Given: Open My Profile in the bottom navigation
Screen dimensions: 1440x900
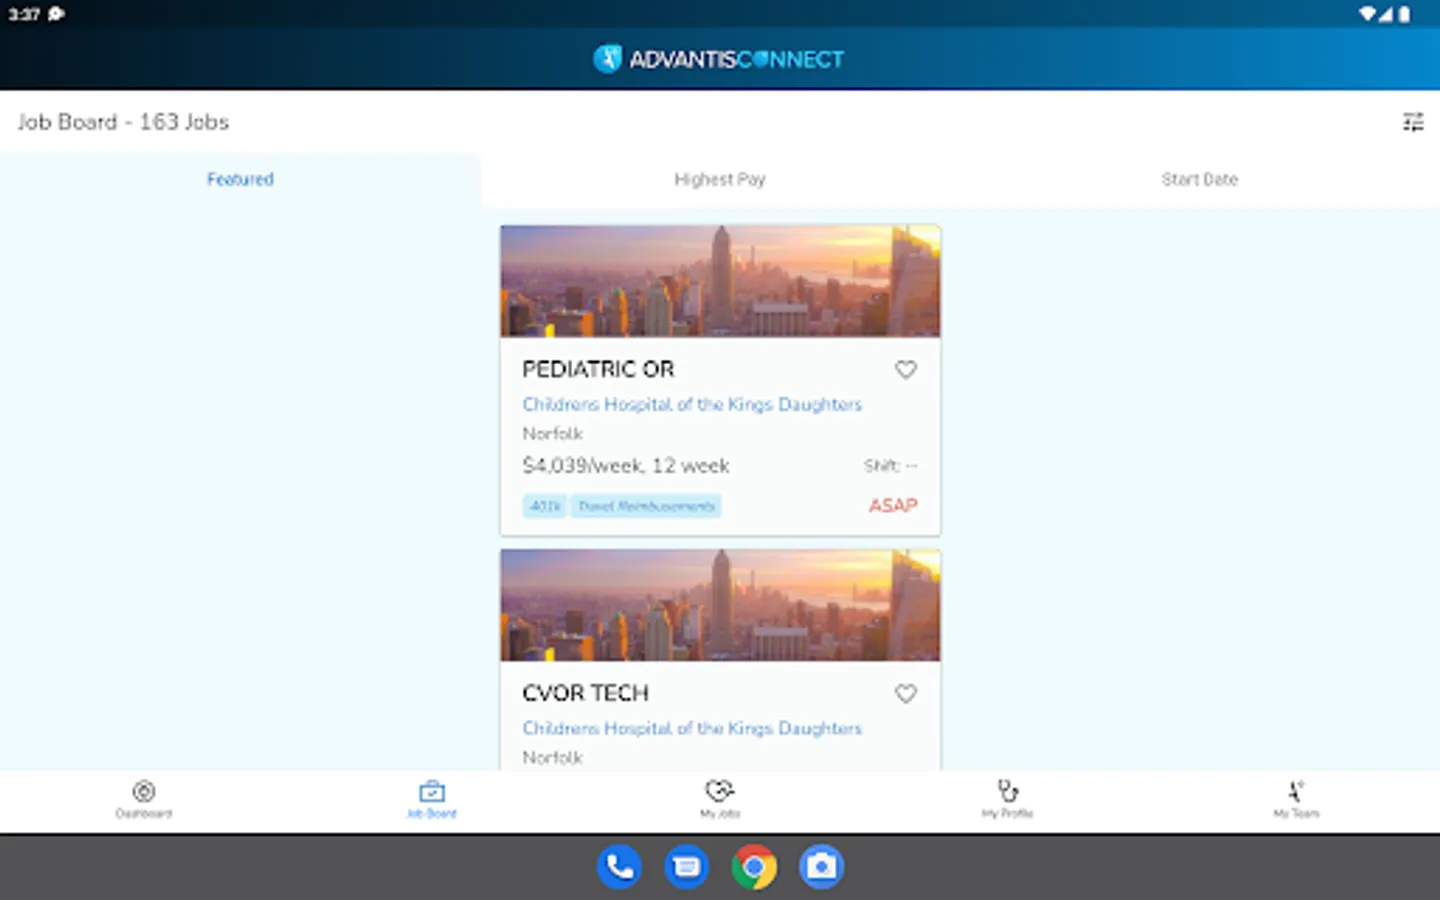Looking at the screenshot, I should tap(1008, 800).
